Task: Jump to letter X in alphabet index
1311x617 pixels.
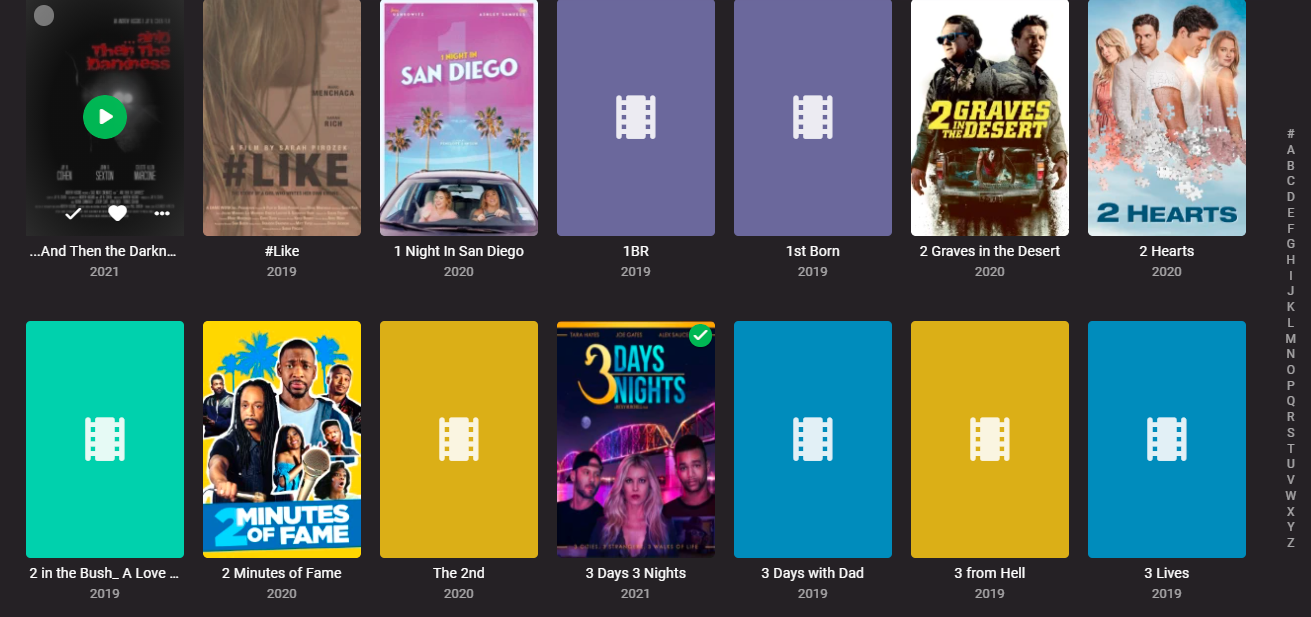Action: (1291, 511)
